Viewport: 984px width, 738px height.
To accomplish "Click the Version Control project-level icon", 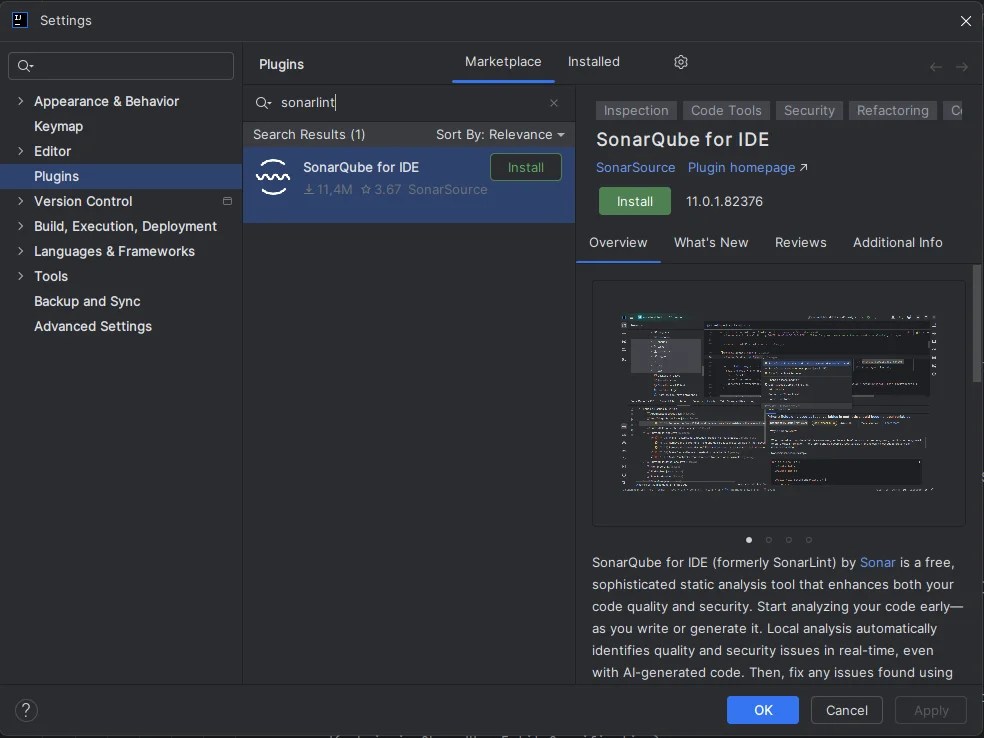I will 227,201.
